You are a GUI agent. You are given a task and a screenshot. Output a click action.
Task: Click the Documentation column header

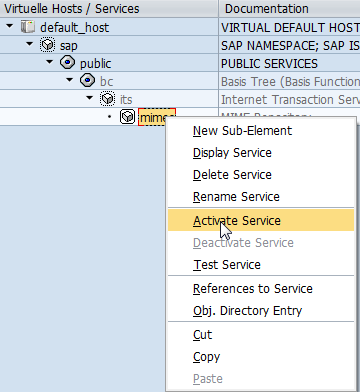[x=289, y=8]
